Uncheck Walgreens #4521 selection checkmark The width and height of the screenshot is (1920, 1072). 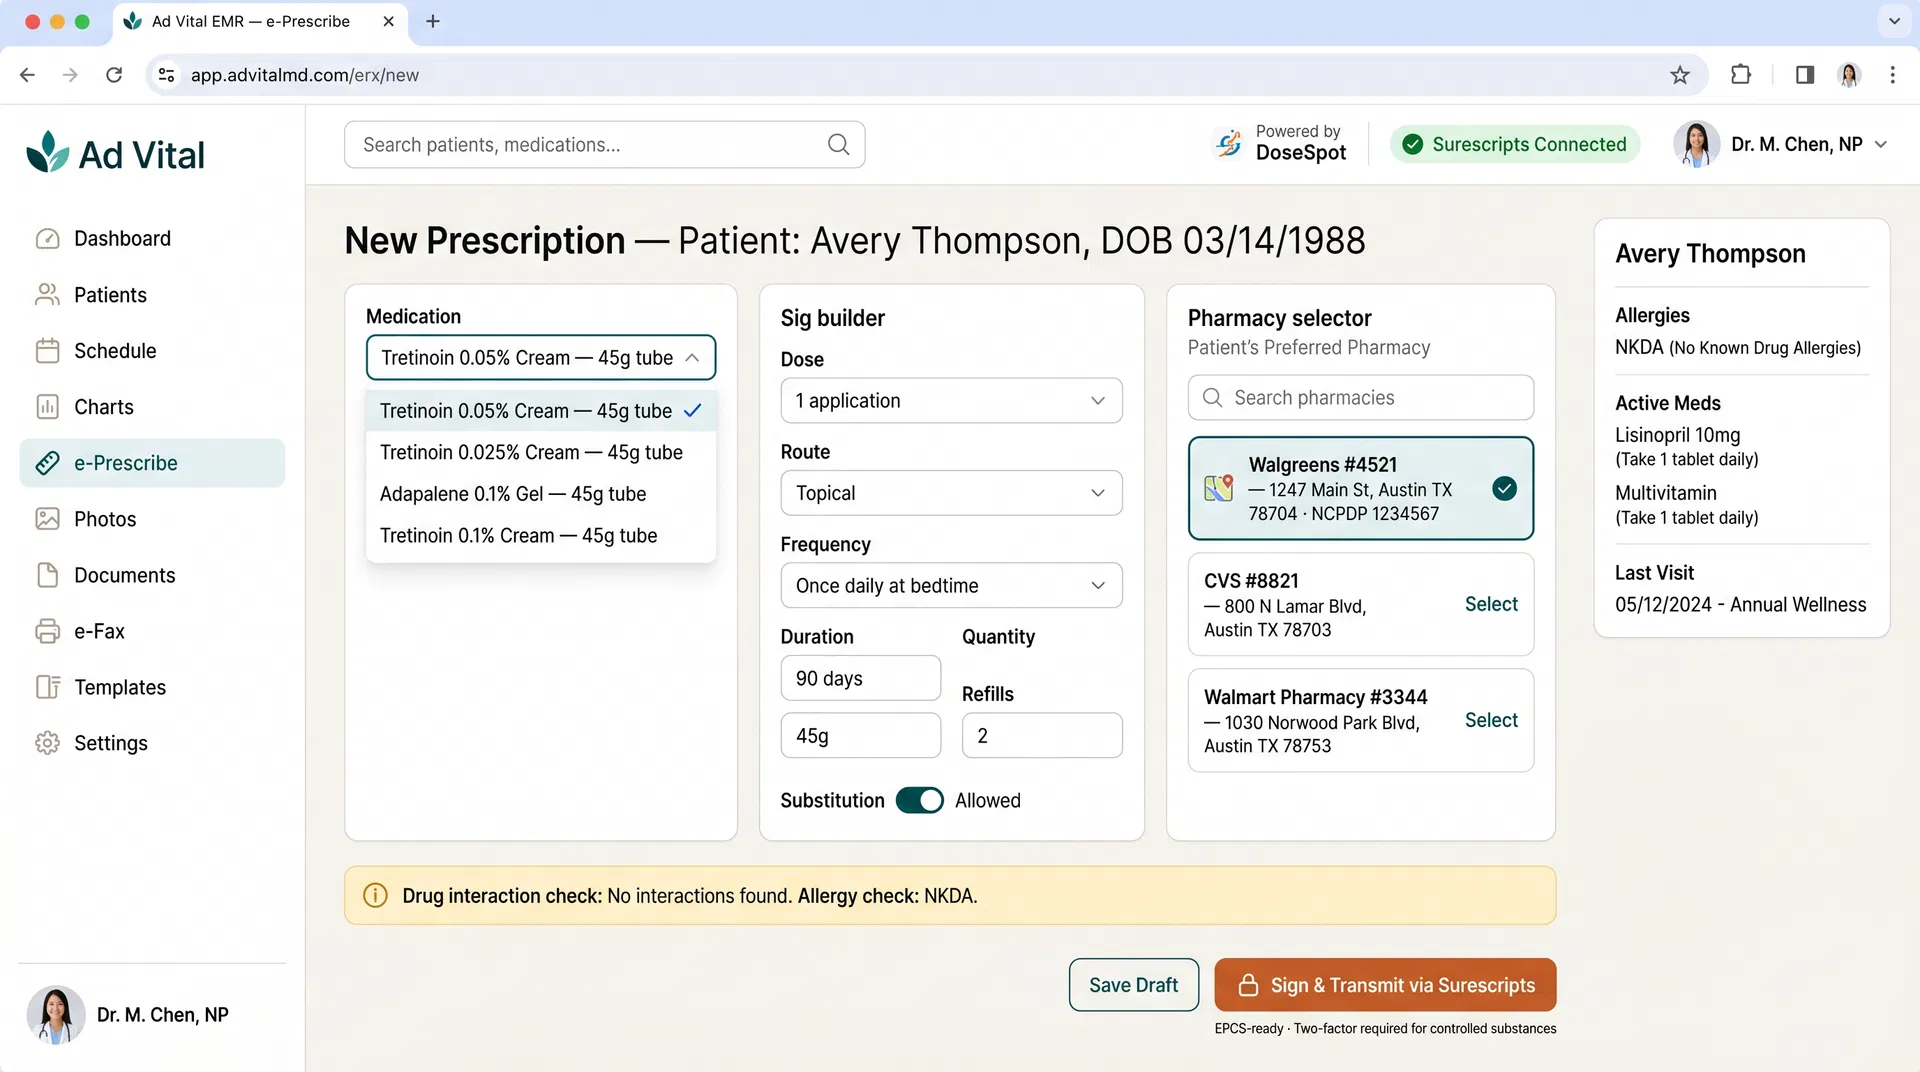coord(1504,489)
